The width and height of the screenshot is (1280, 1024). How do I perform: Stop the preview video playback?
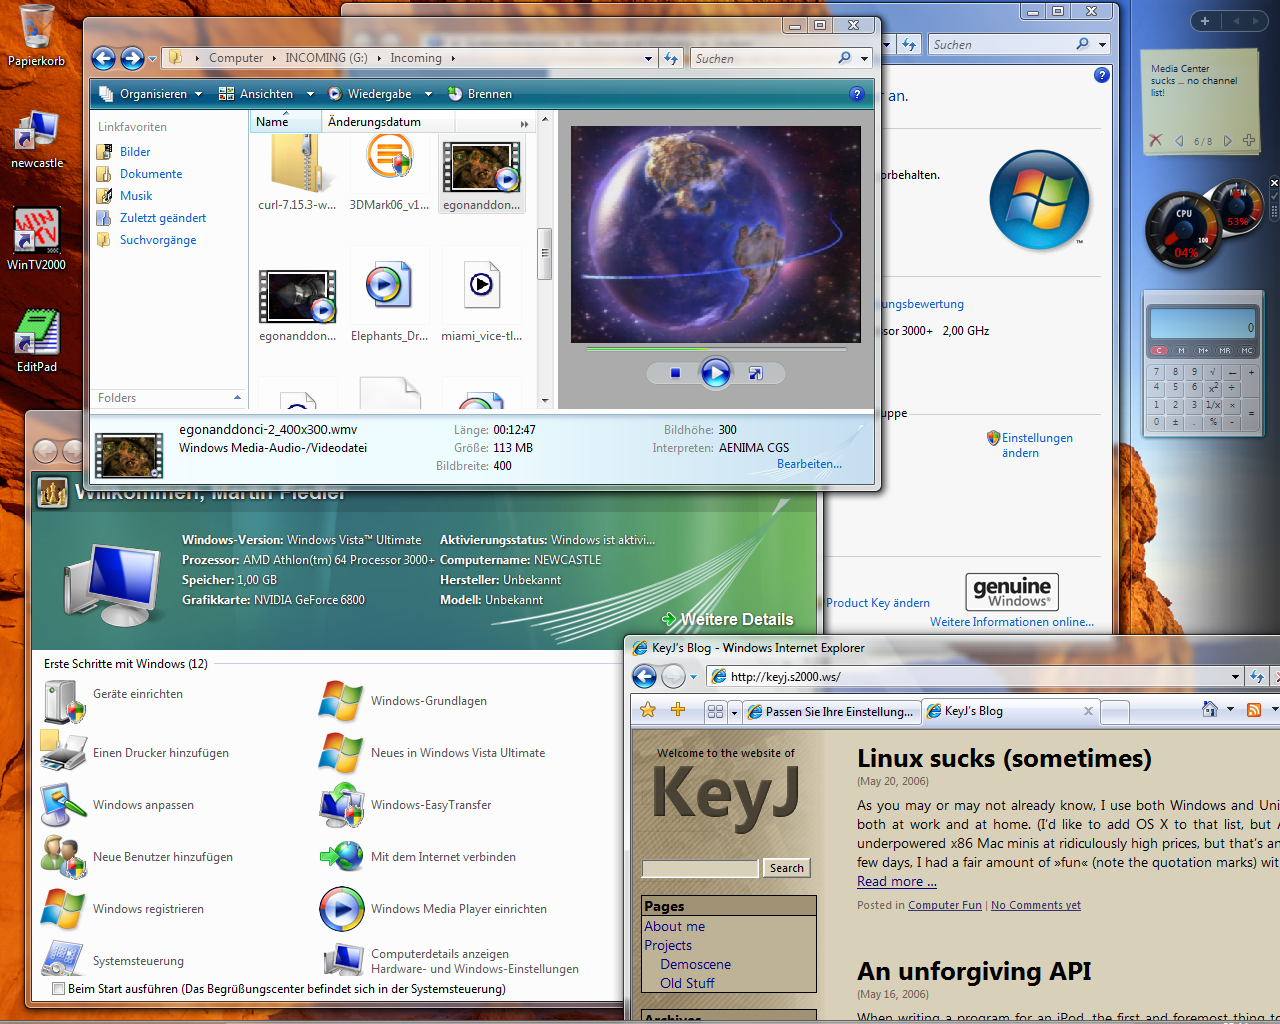pyautogui.click(x=675, y=373)
